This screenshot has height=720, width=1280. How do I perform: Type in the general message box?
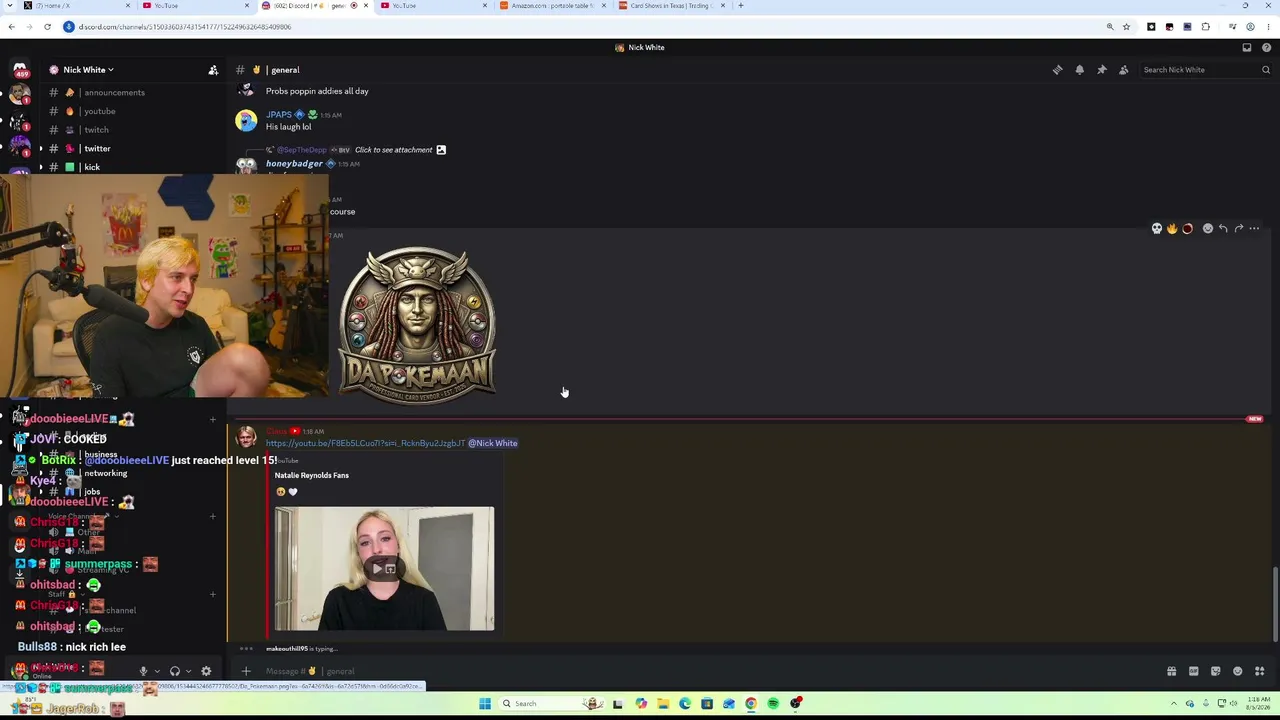click(700, 672)
